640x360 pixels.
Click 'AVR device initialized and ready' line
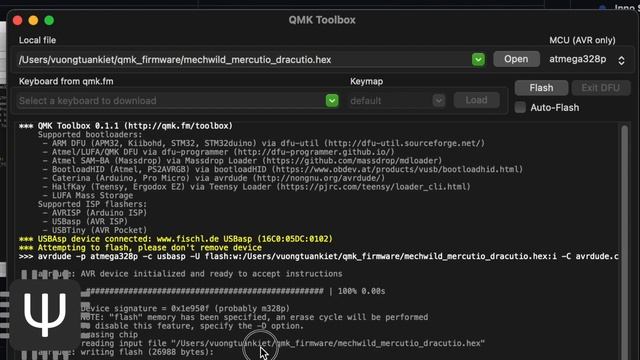coord(211,273)
